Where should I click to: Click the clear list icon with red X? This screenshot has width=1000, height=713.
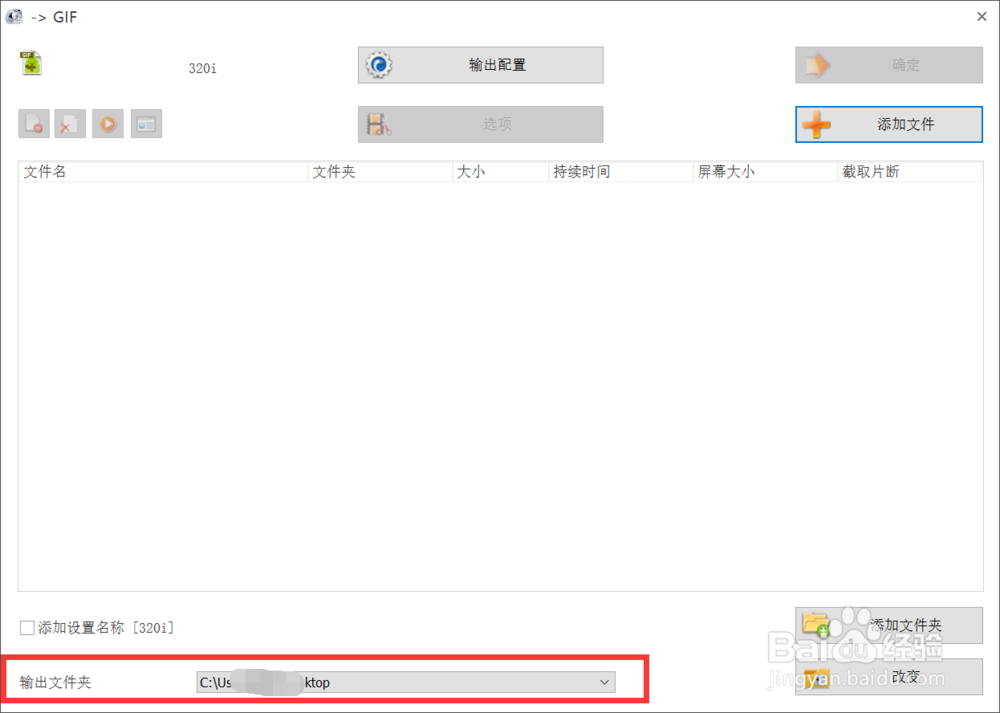click(x=70, y=124)
